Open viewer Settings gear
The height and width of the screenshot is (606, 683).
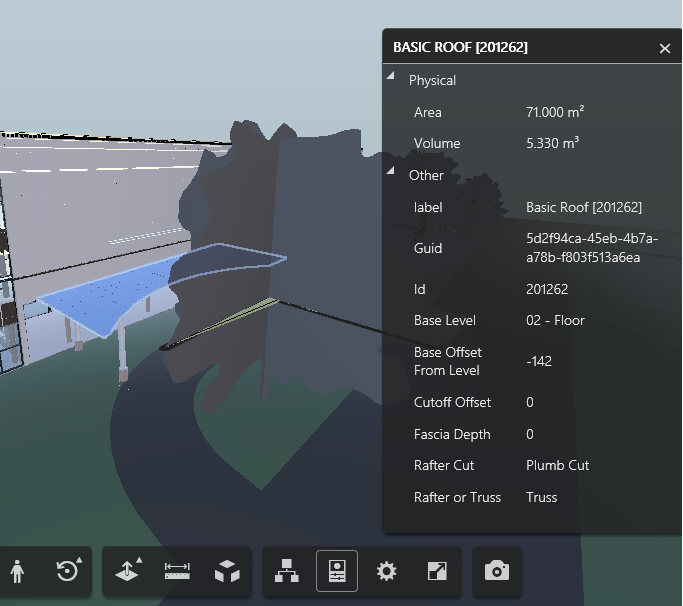[x=386, y=571]
